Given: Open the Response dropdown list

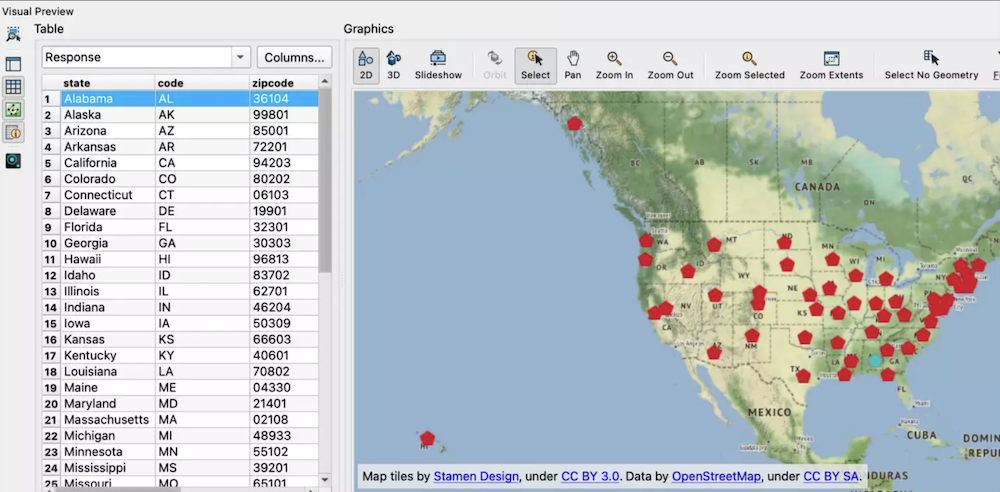Looking at the screenshot, I should tap(240, 57).
